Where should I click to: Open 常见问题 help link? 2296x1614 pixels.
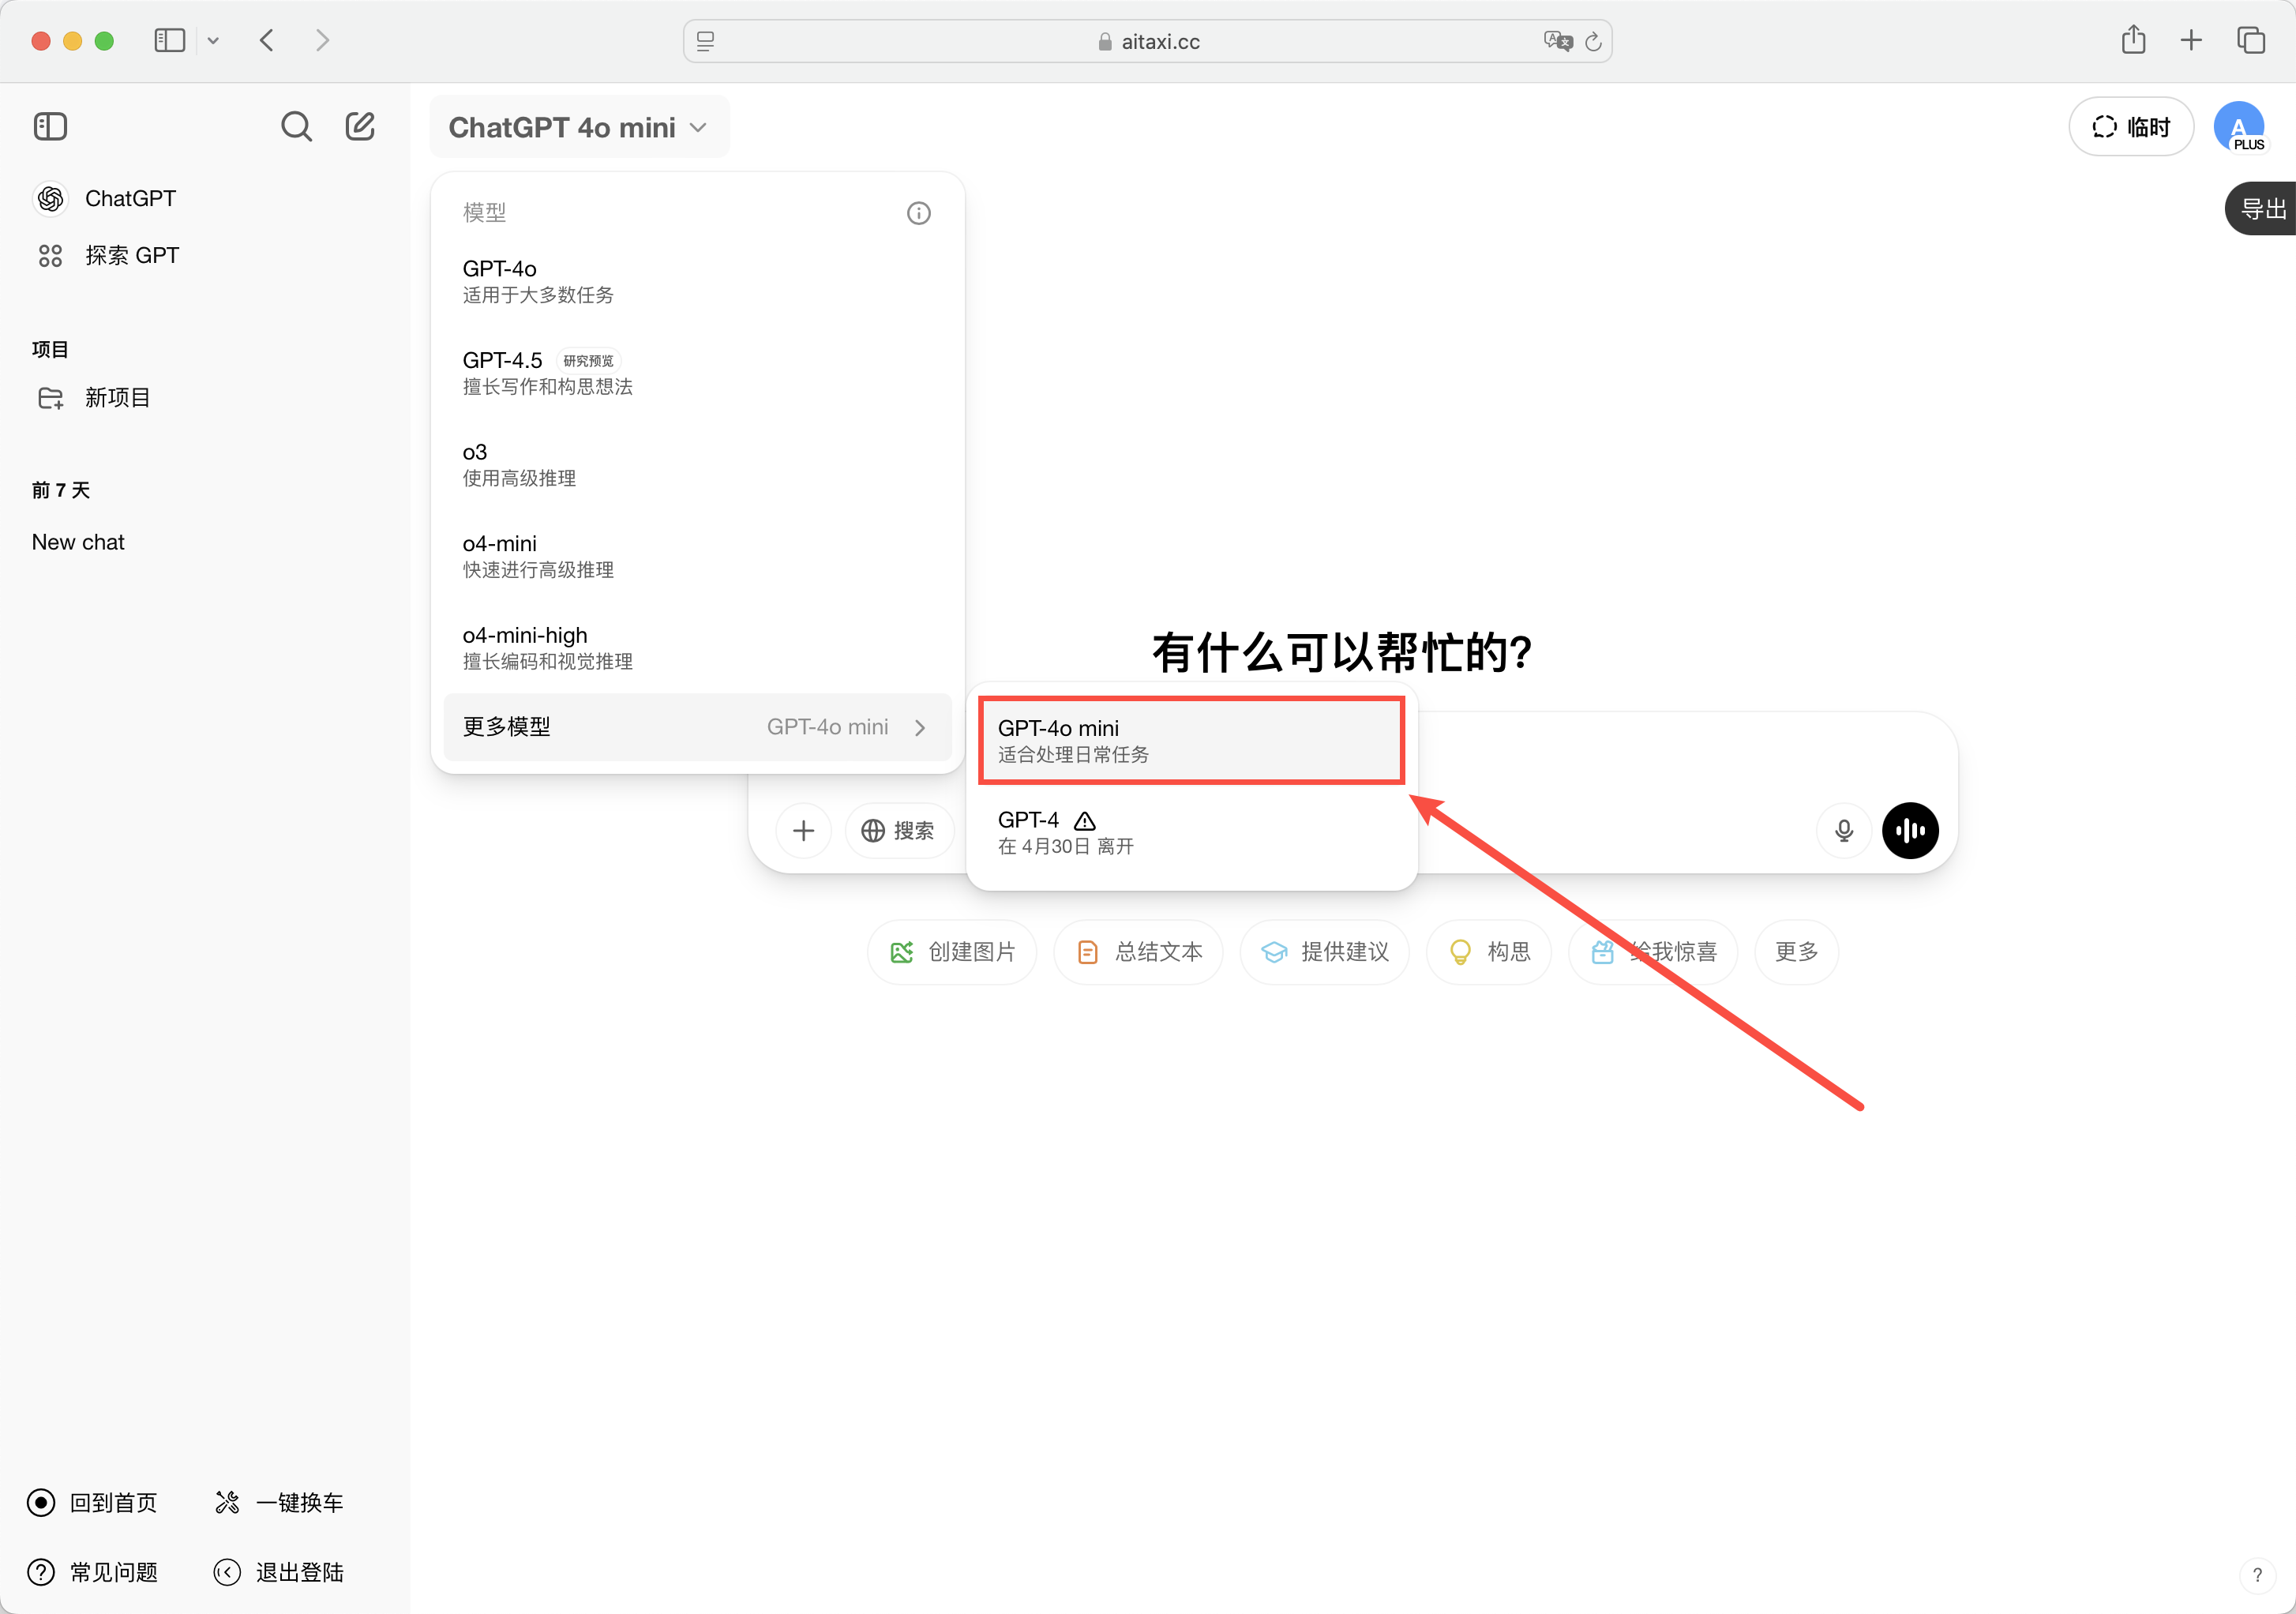click(x=92, y=1572)
